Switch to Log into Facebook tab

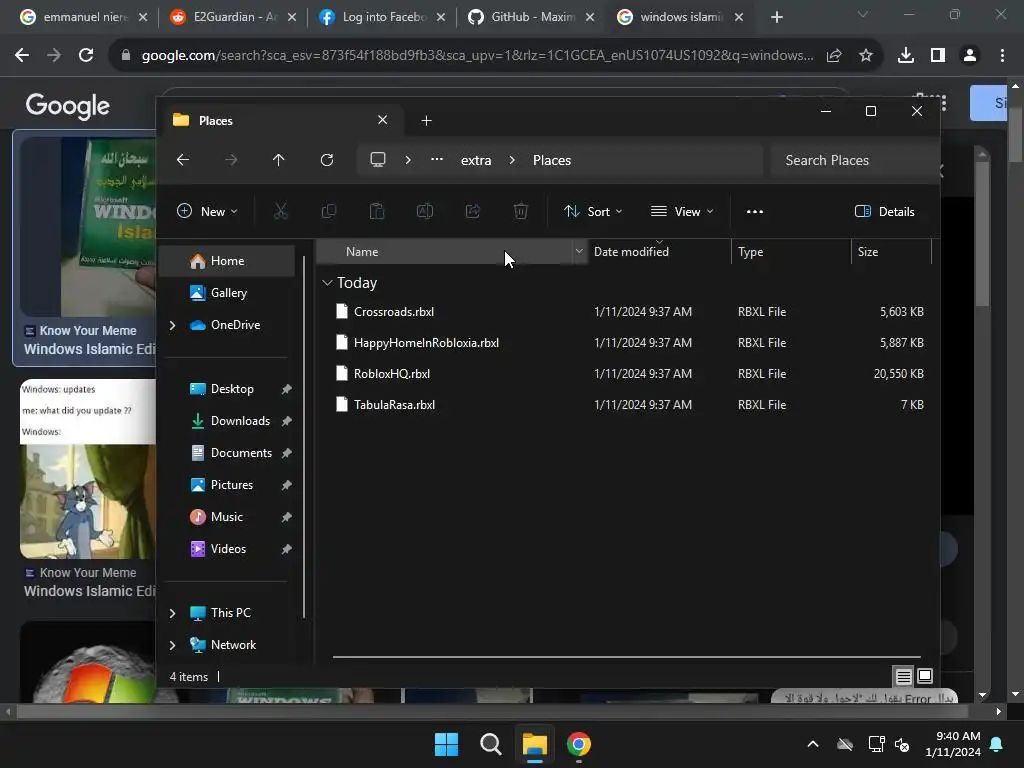point(382,17)
